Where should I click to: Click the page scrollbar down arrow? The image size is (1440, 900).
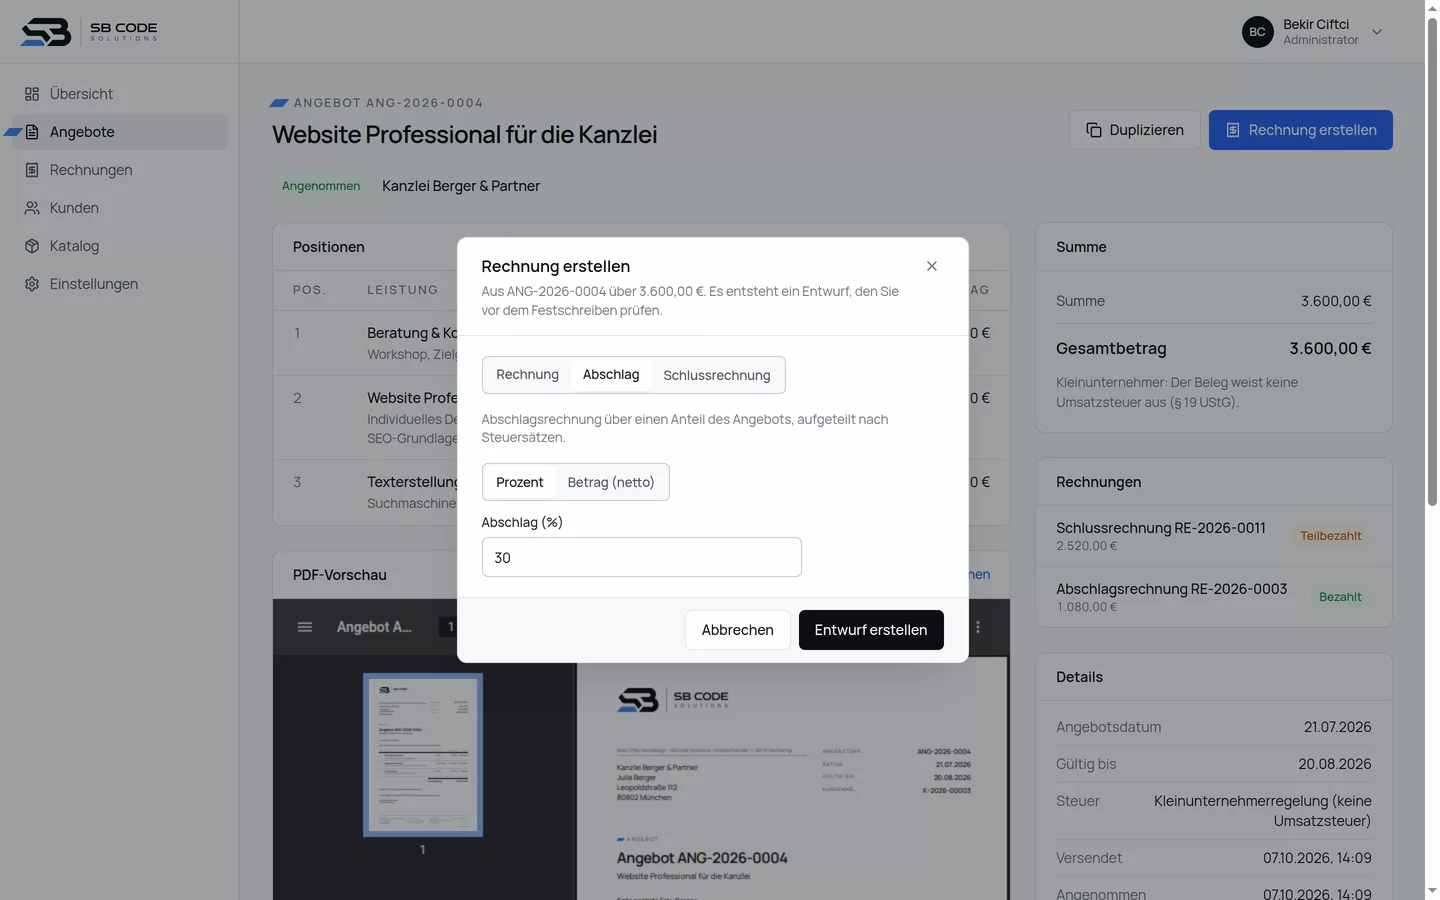pyautogui.click(x=1432, y=890)
